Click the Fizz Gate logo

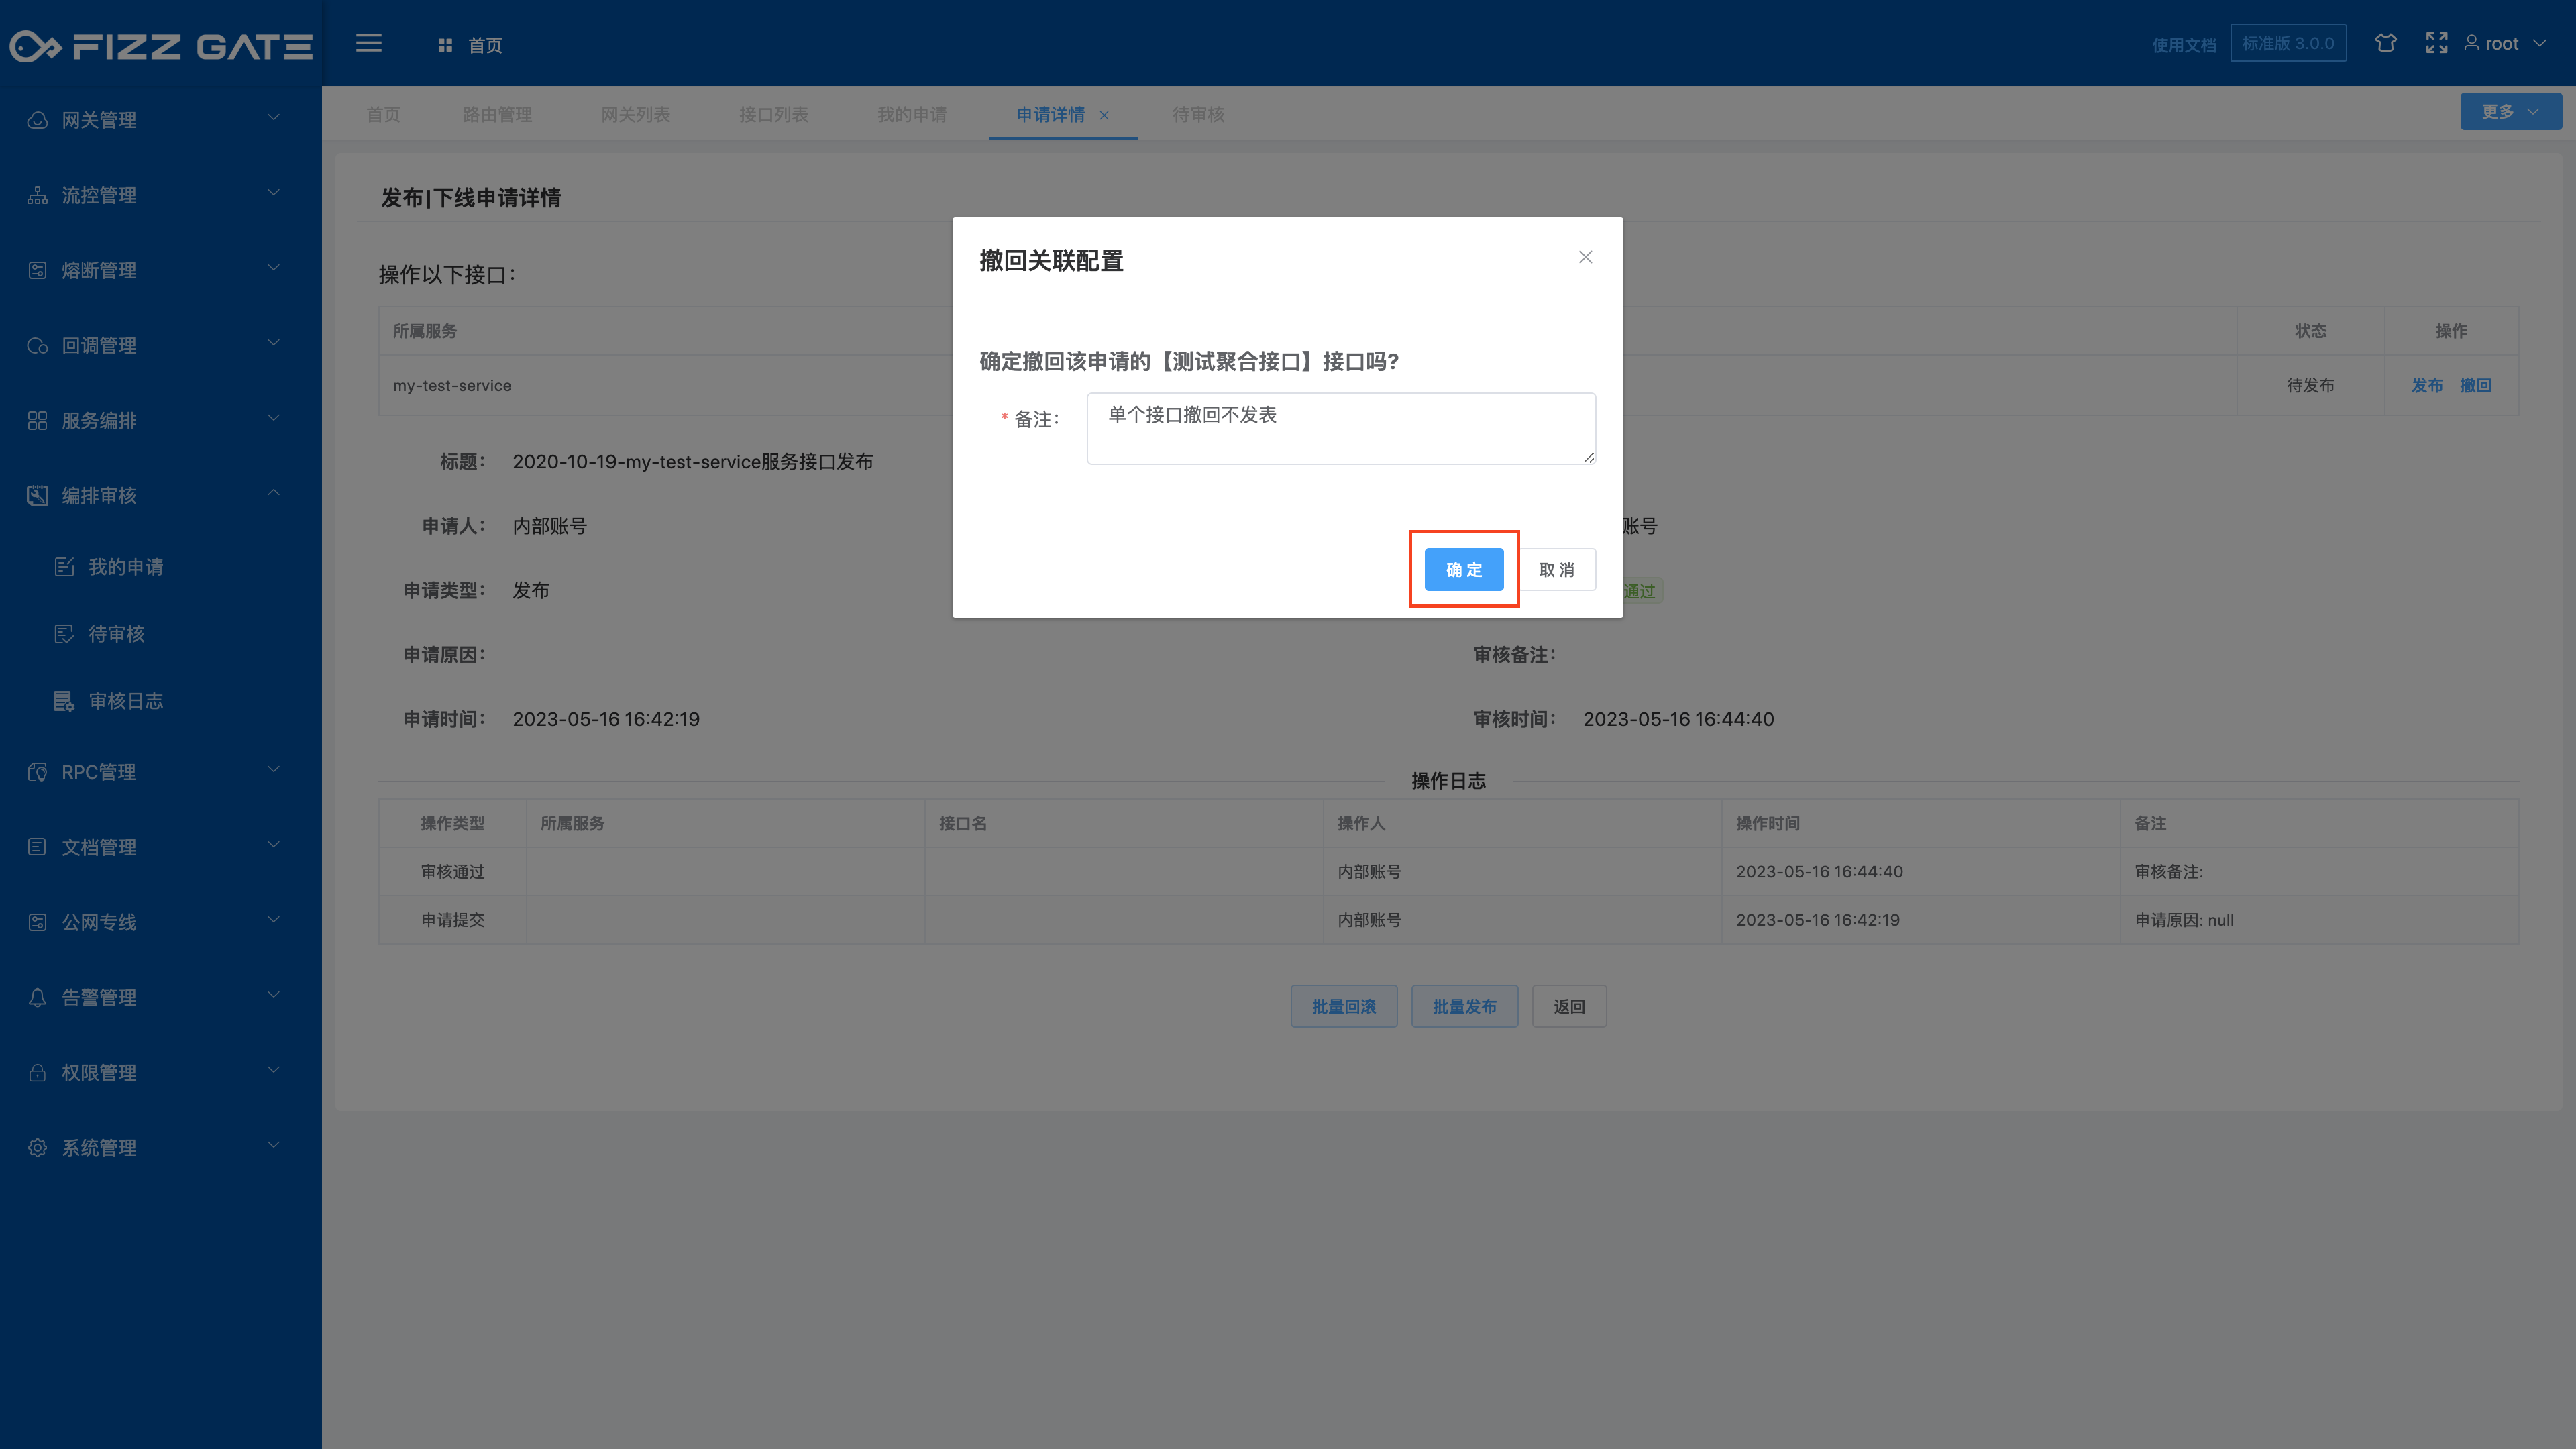tap(161, 46)
